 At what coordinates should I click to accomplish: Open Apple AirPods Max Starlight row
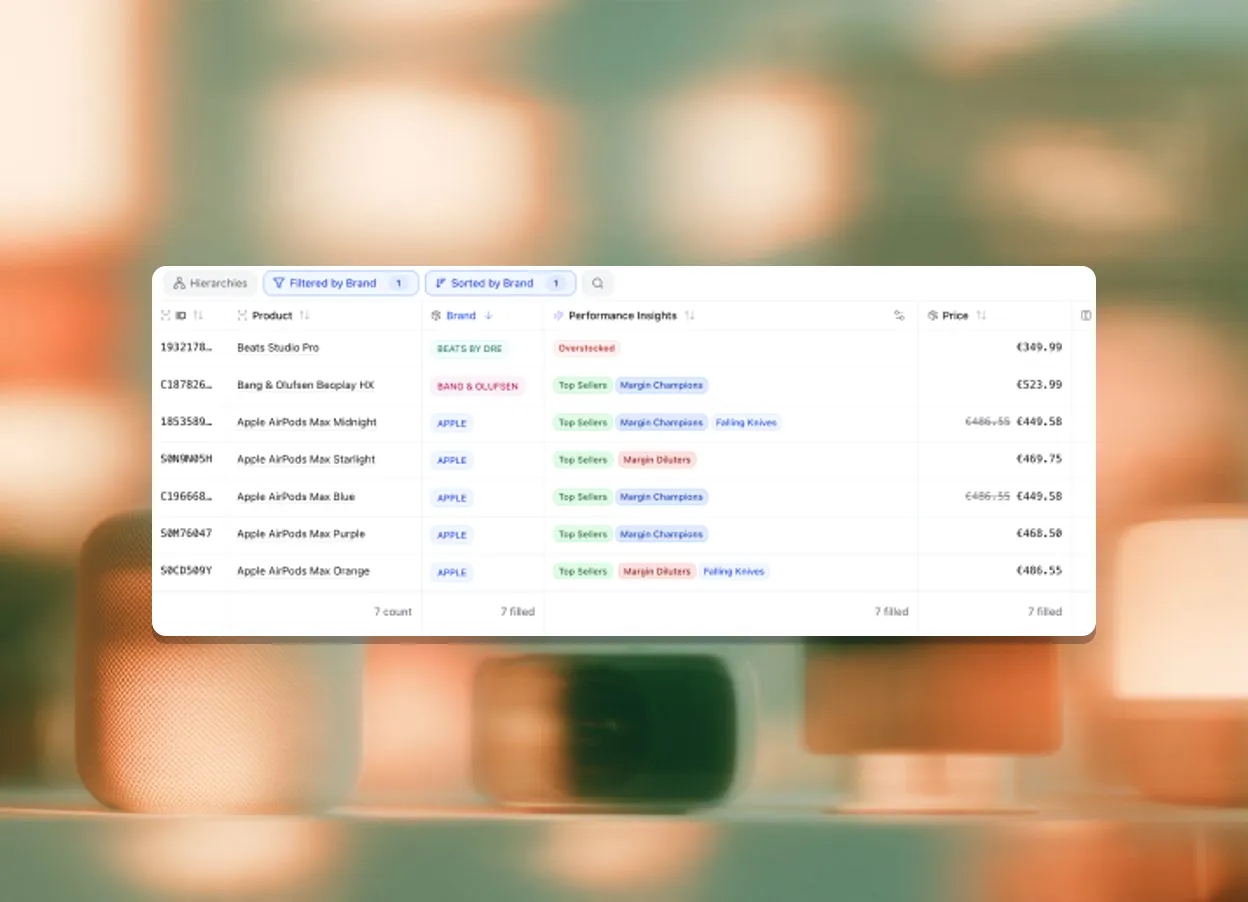point(306,459)
